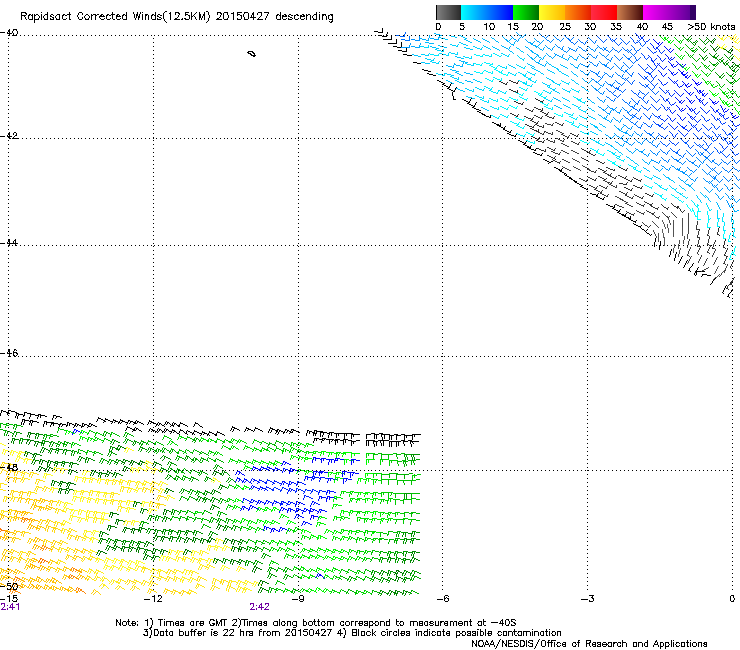Click the chart title 'Rapidsact Corrected Winds(12.5KM)'
740x650 pixels.
click(115, 17)
